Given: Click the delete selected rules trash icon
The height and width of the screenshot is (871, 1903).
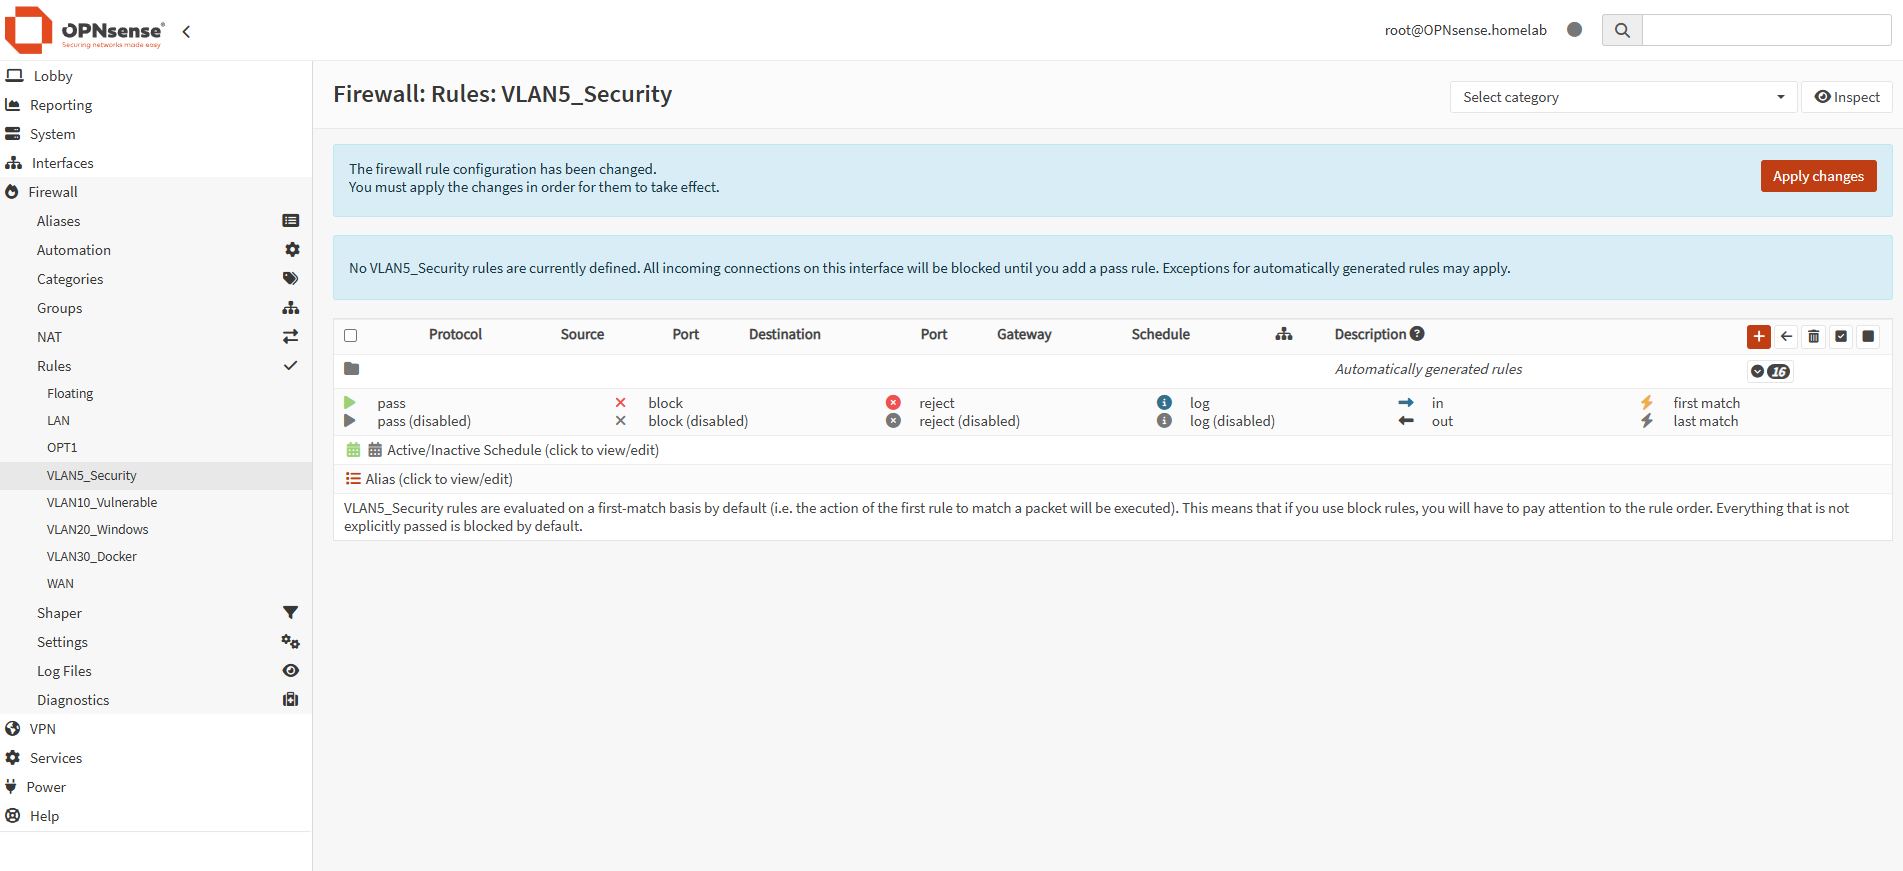Looking at the screenshot, I should click(x=1813, y=336).
